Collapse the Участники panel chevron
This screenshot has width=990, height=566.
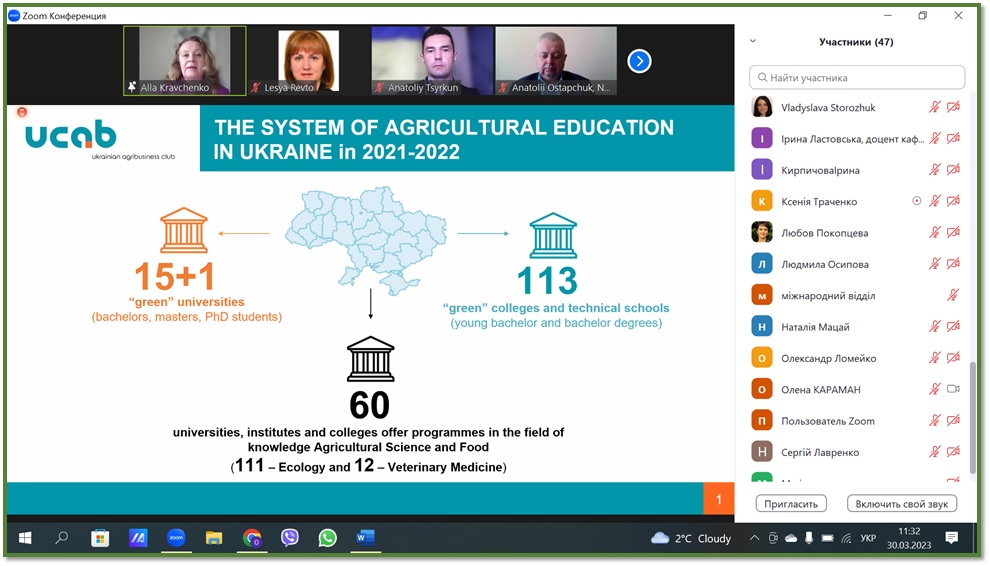[753, 42]
